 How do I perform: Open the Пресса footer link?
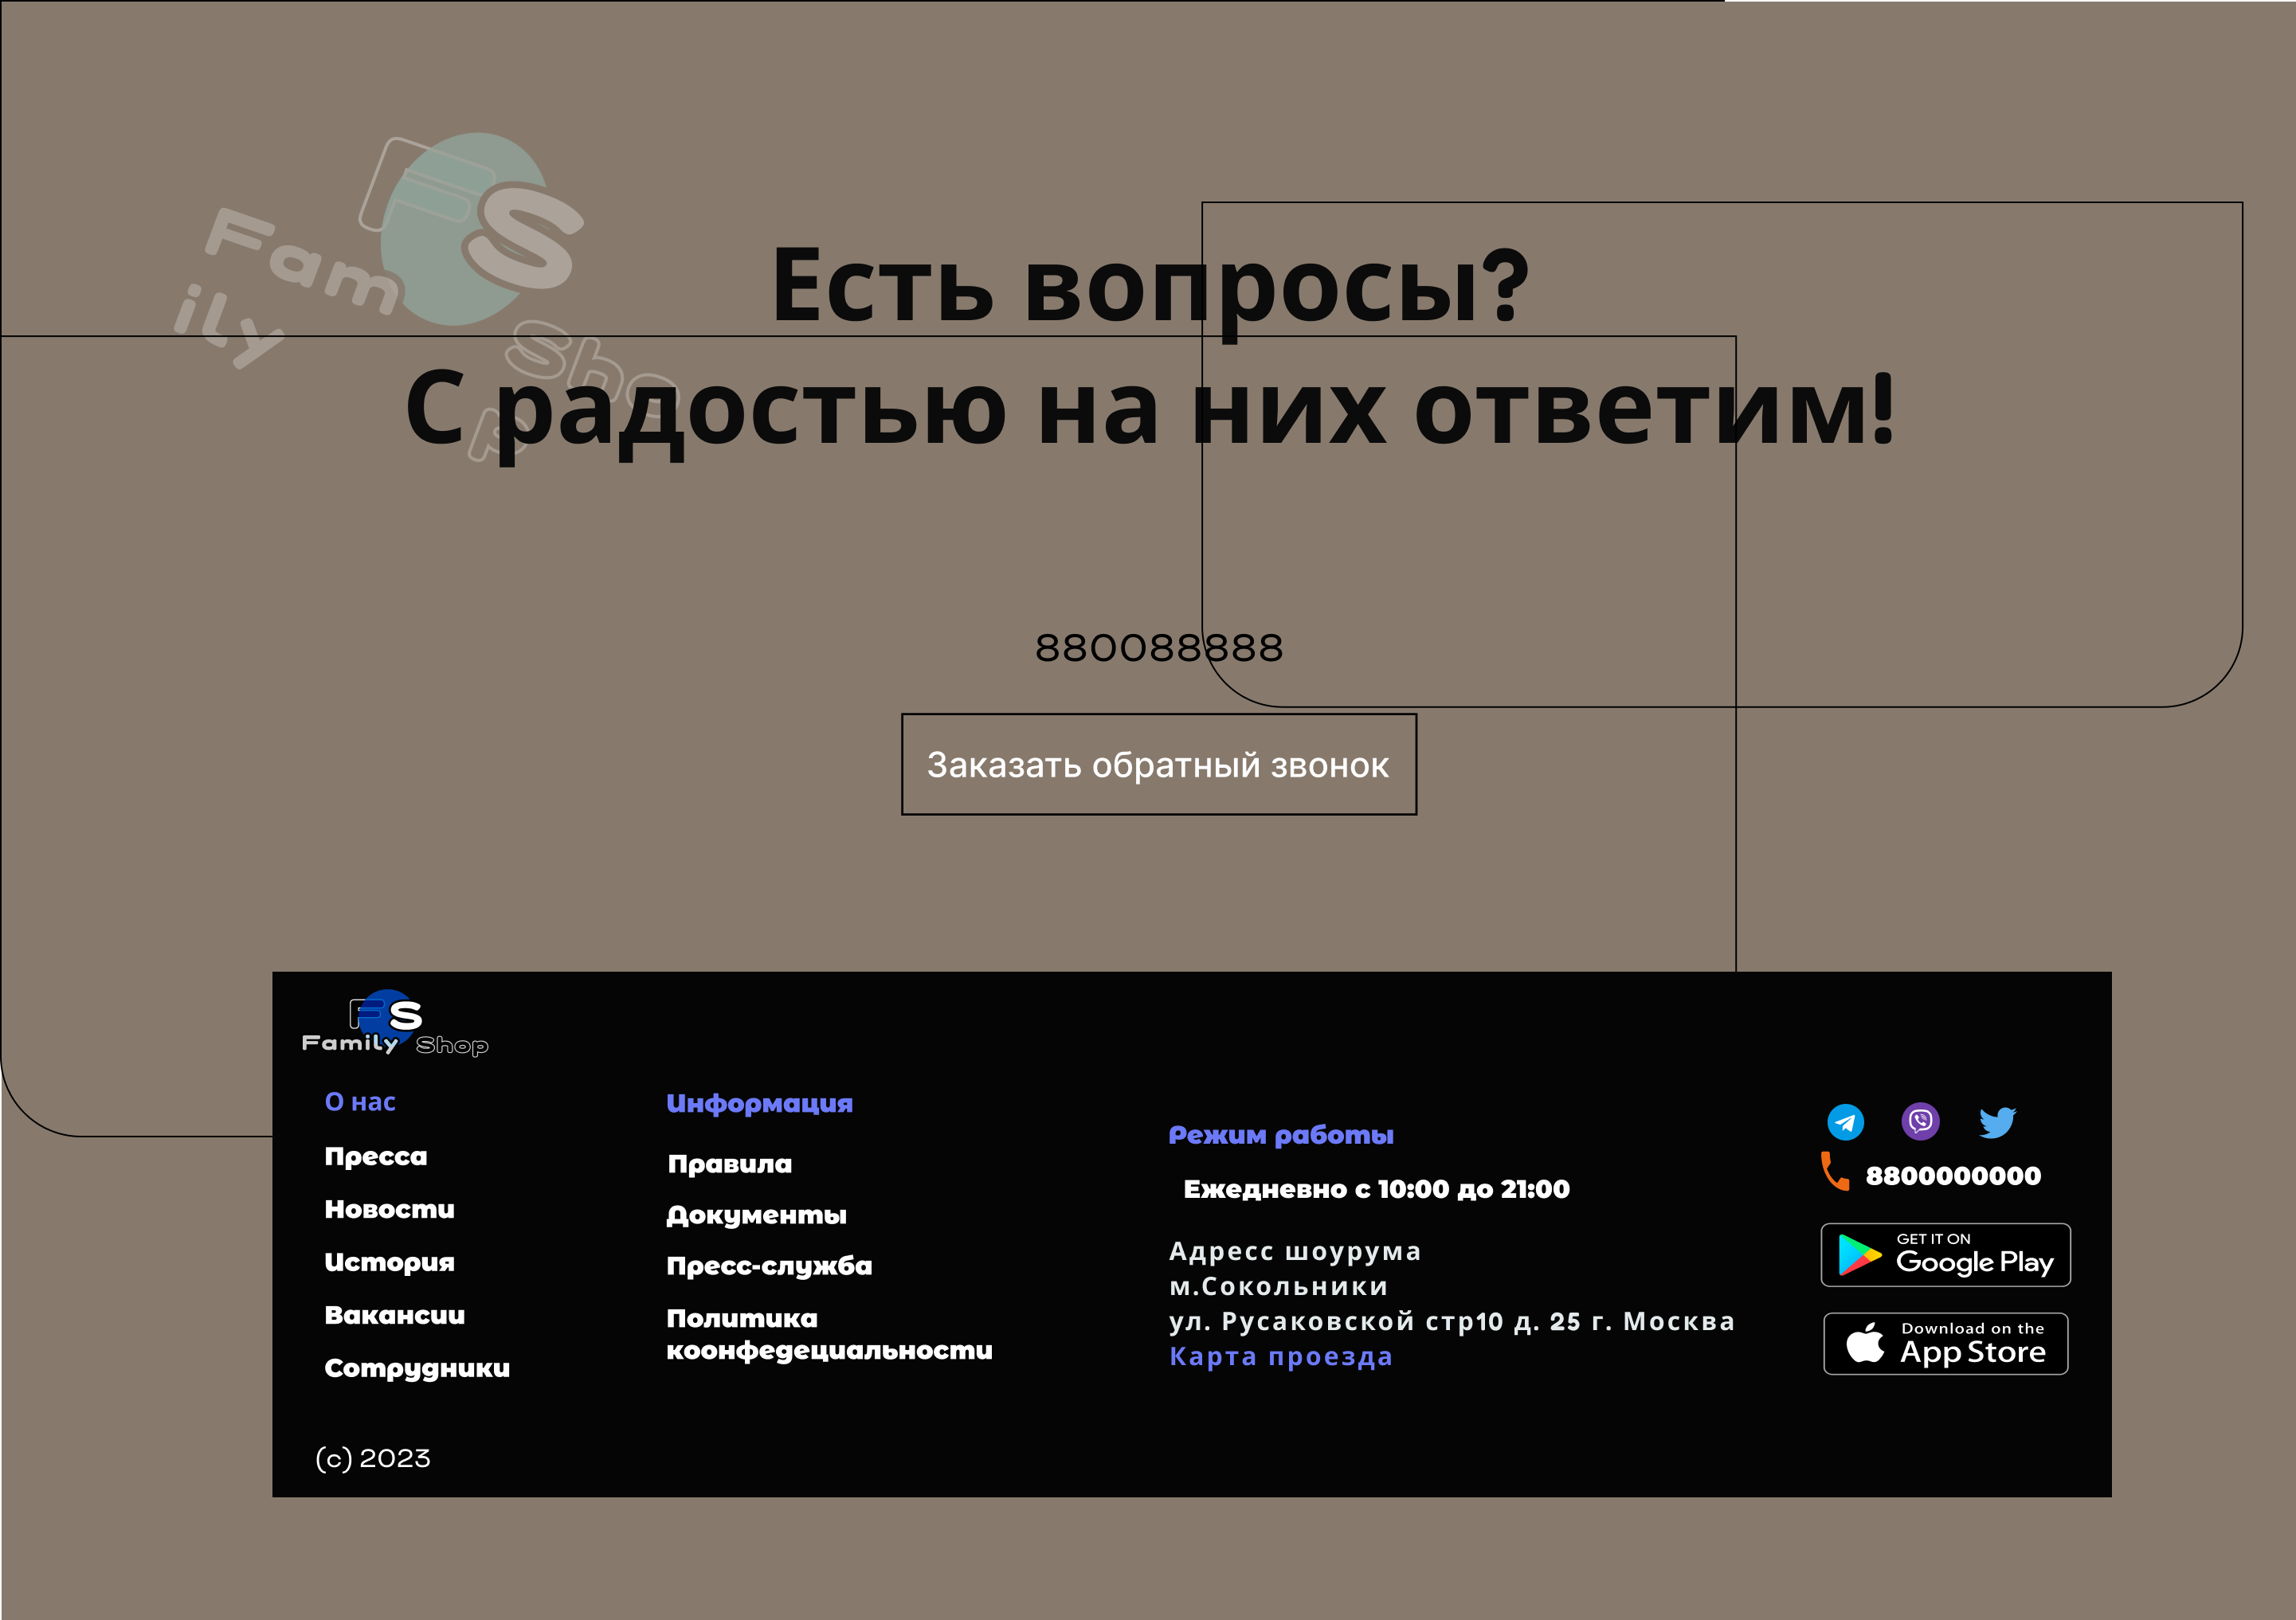click(x=375, y=1157)
